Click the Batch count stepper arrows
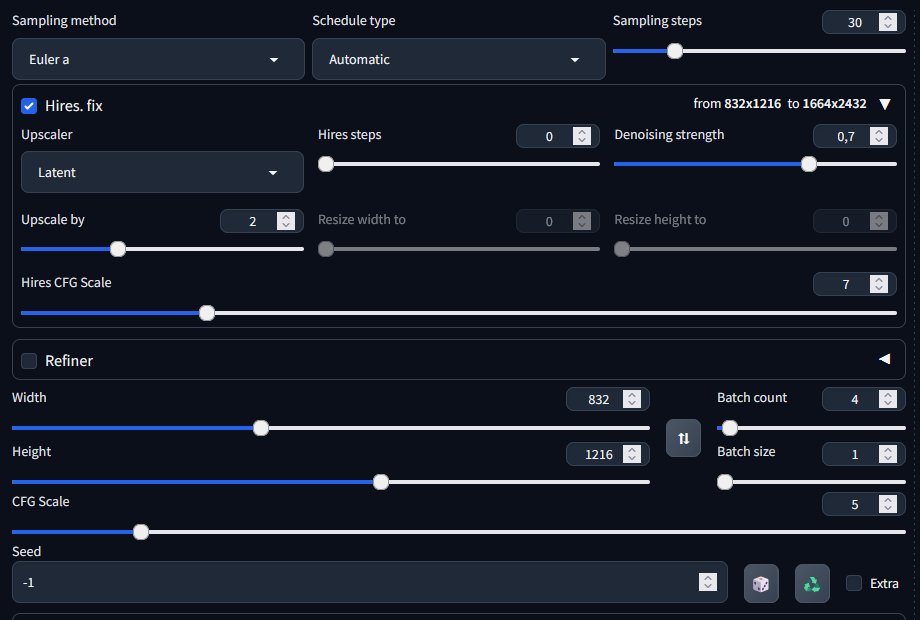Screen dimensions: 920x620 (x=886, y=399)
